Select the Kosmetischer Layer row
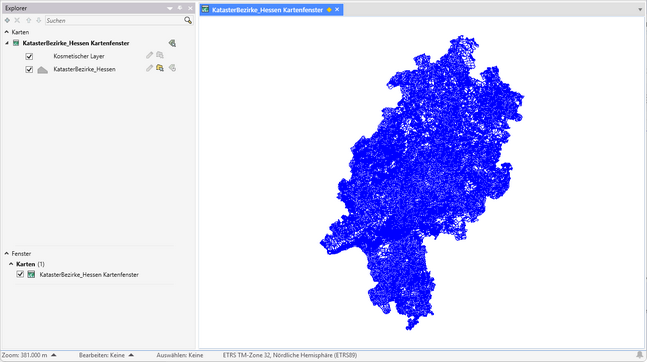Viewport: 647px width, 362px height. point(79,56)
